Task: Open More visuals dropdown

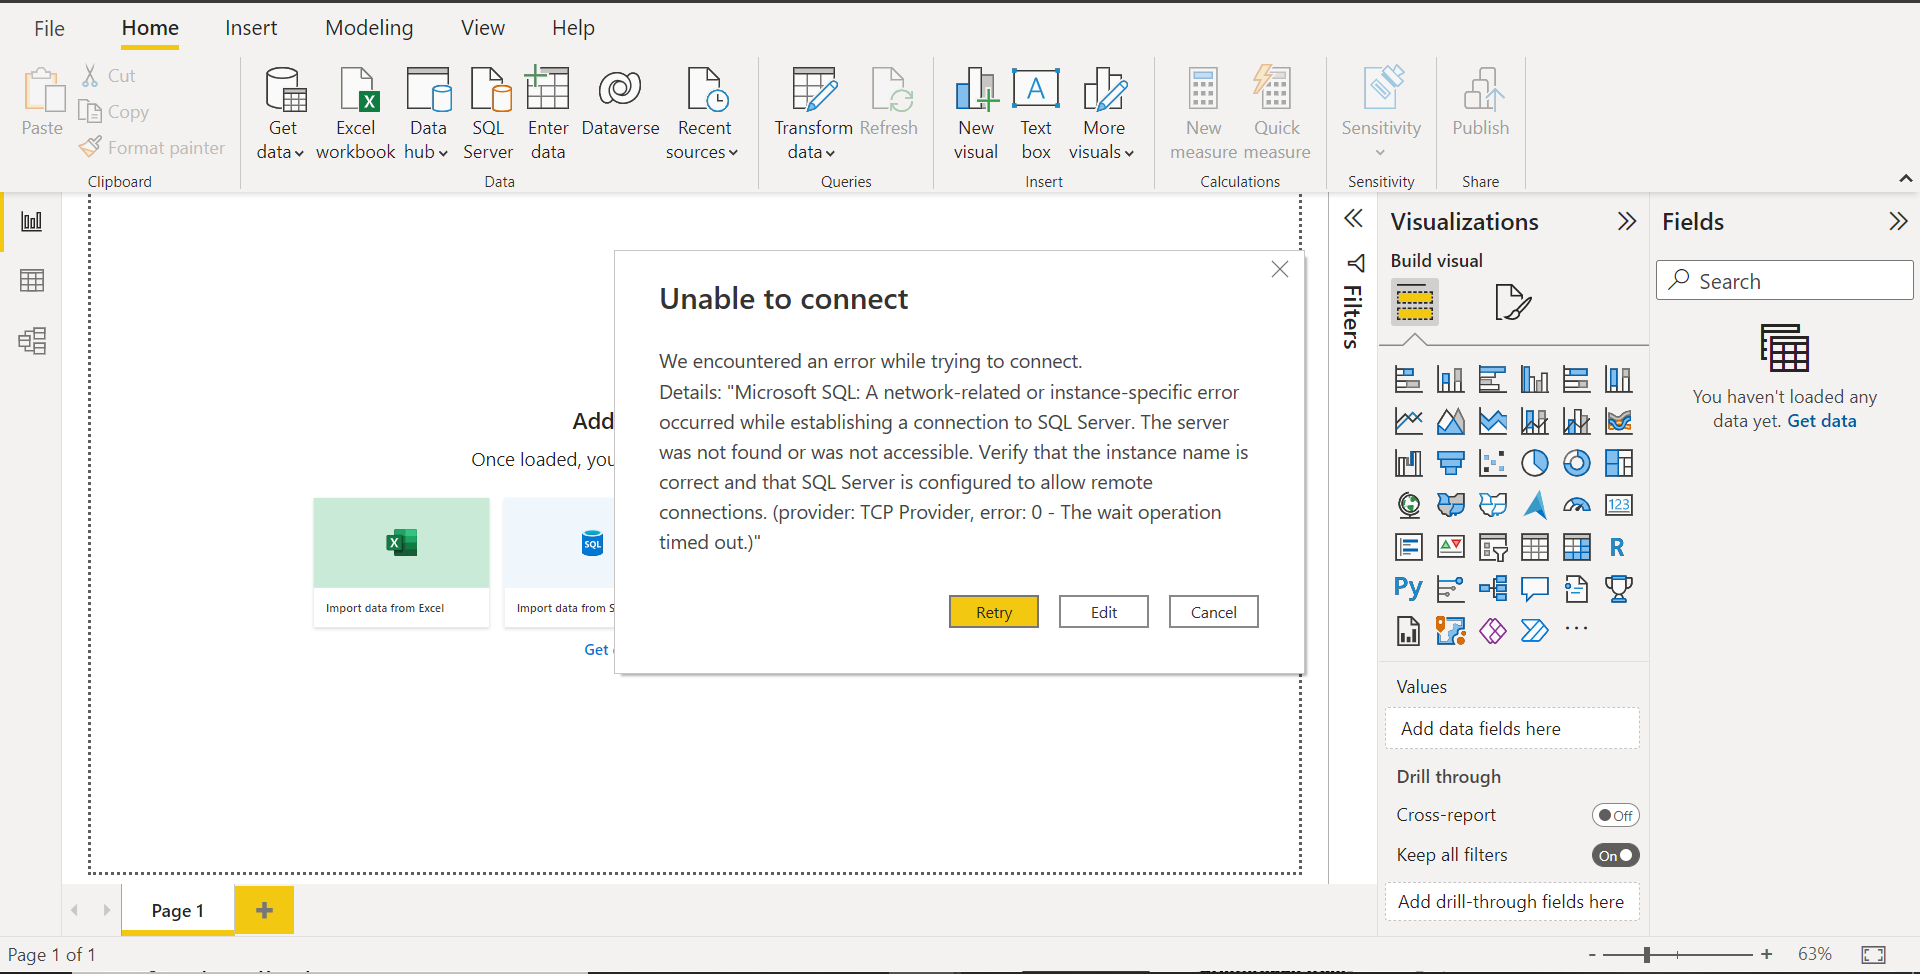Action: [x=1129, y=153]
